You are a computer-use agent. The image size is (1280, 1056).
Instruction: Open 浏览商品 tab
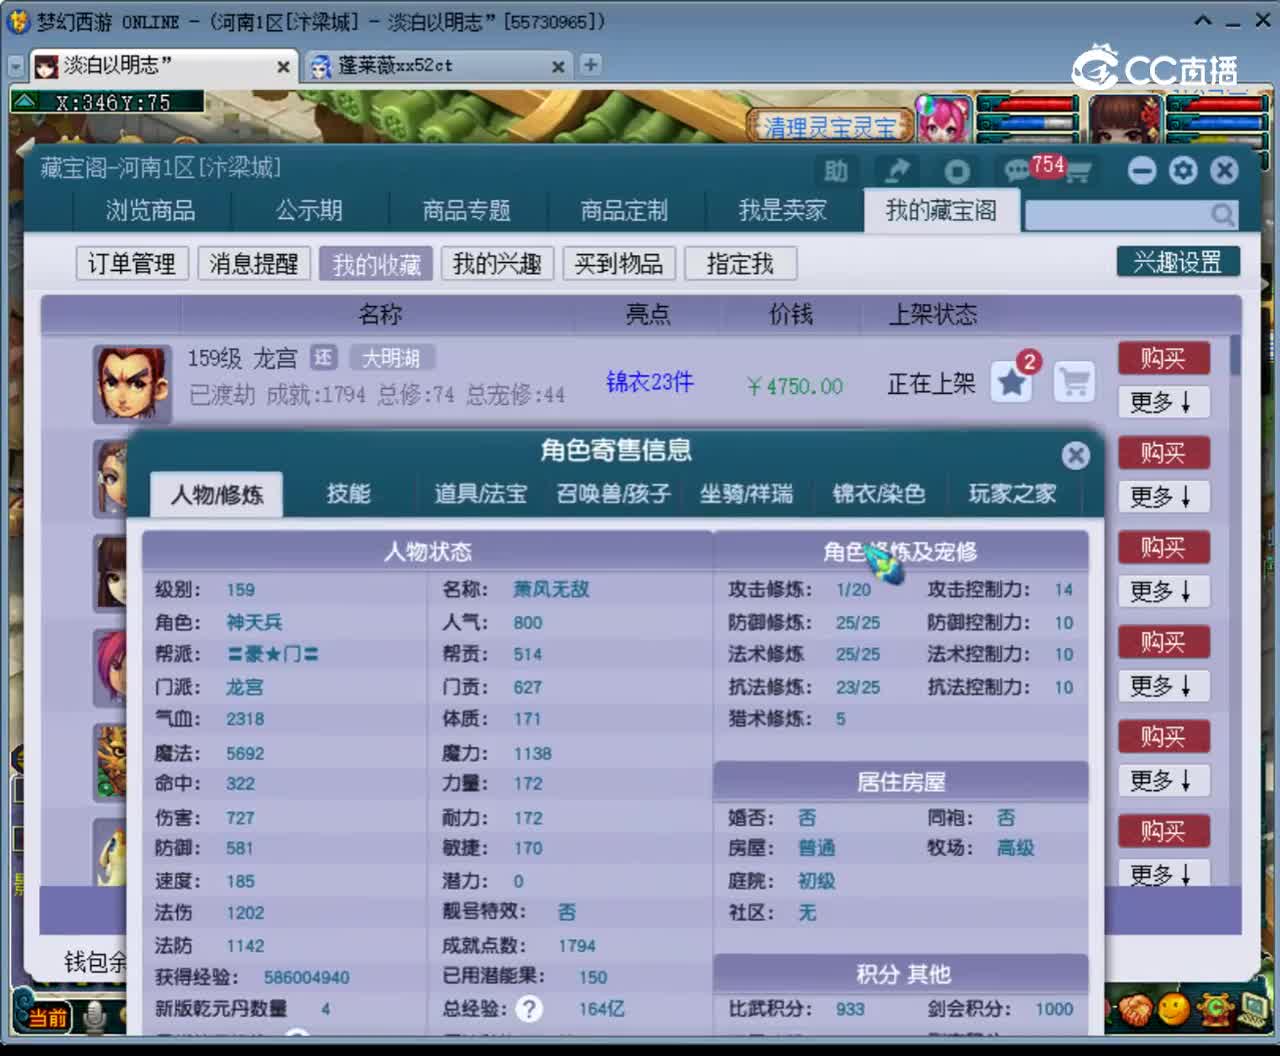151,211
